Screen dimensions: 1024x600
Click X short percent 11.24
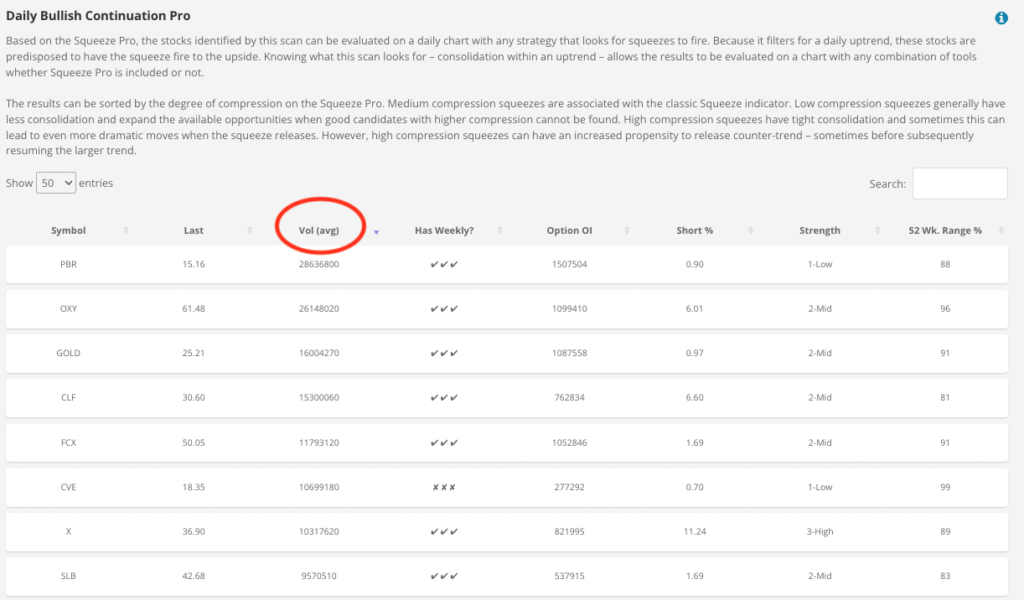[x=695, y=531]
